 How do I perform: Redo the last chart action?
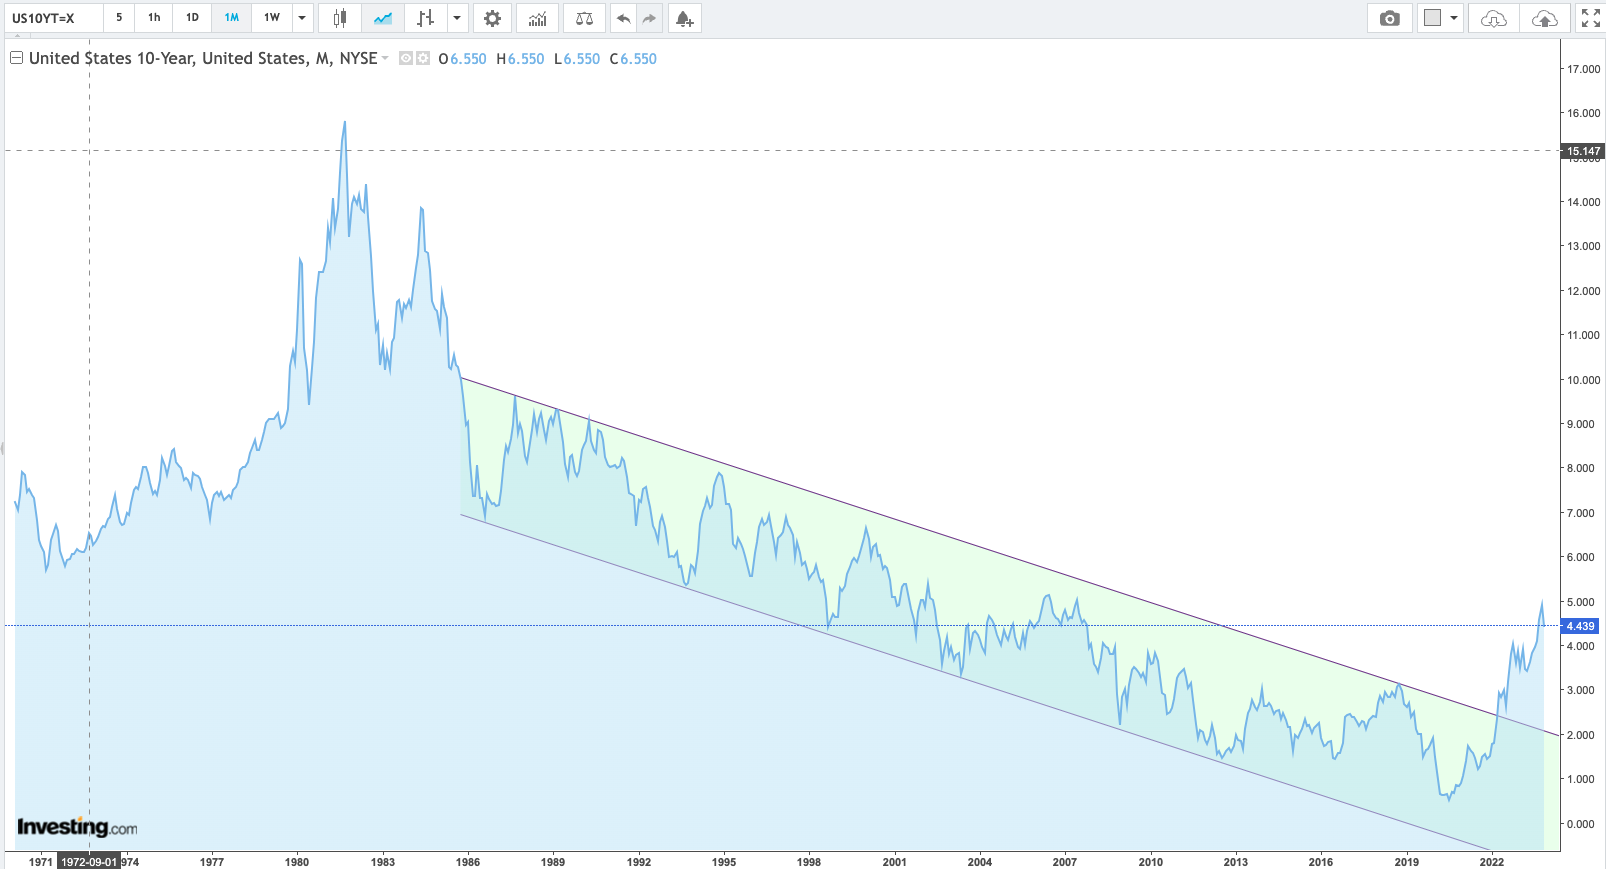pos(649,18)
